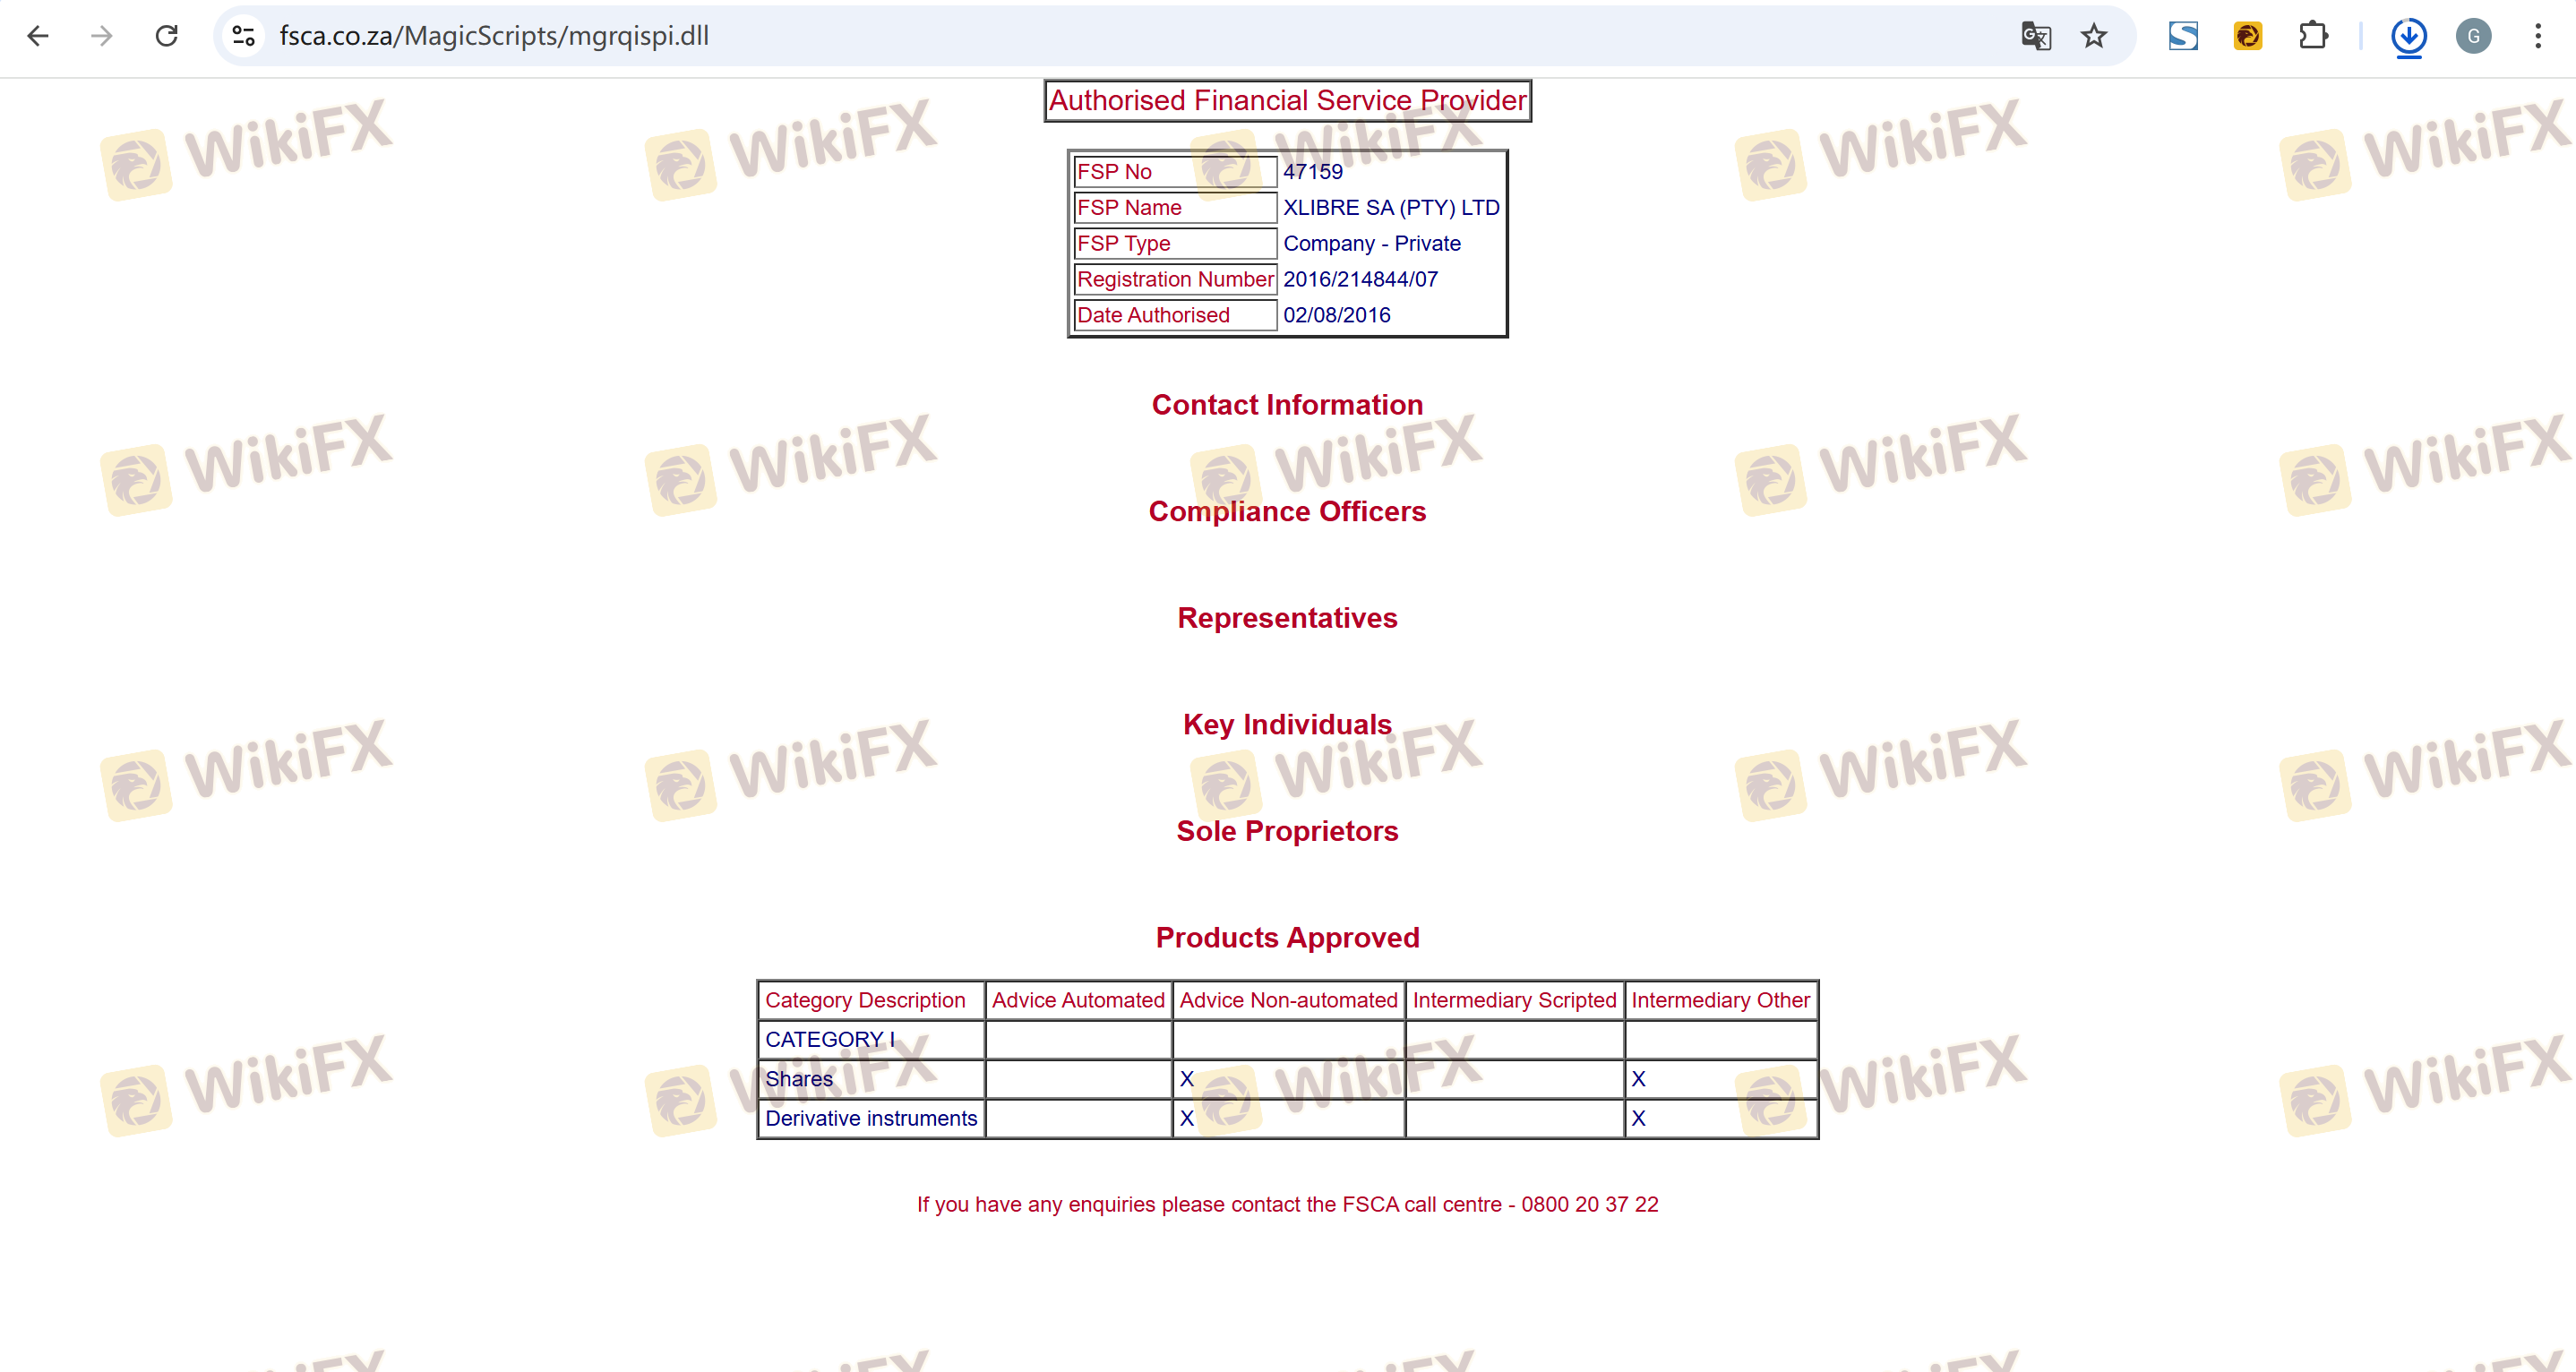Open the Sole Proprietors section
Image resolution: width=2576 pixels, height=1372 pixels.
(x=1287, y=832)
